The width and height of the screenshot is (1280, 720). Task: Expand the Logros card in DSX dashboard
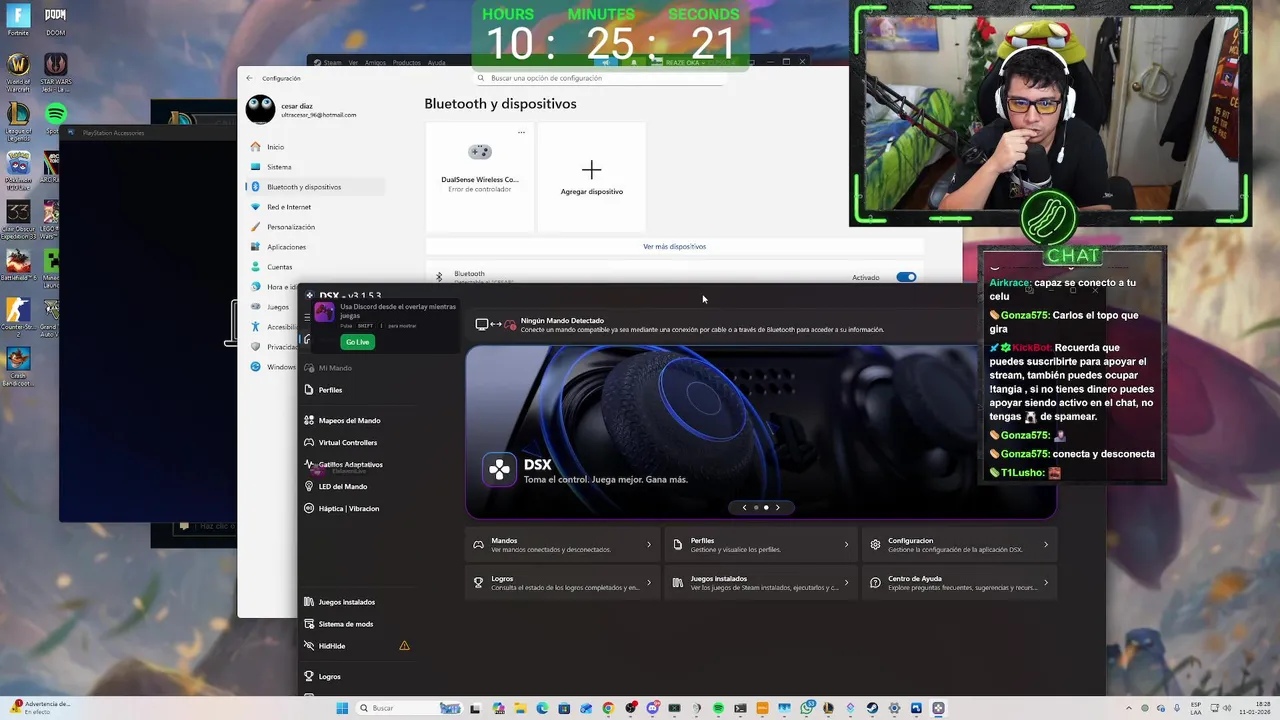(563, 583)
